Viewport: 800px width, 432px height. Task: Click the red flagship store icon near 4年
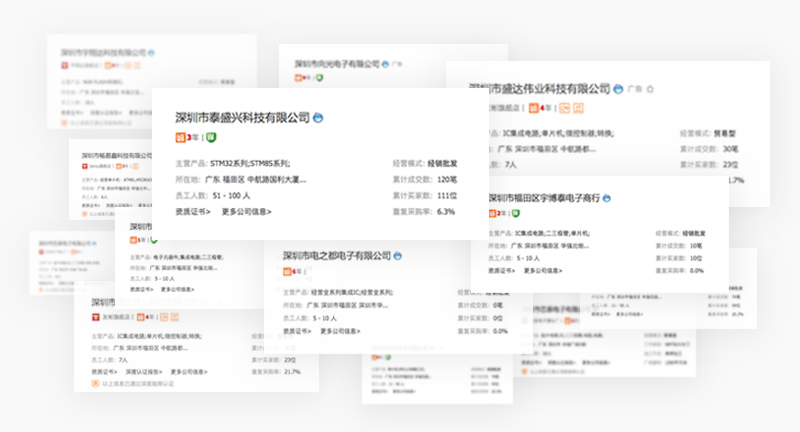click(95, 317)
